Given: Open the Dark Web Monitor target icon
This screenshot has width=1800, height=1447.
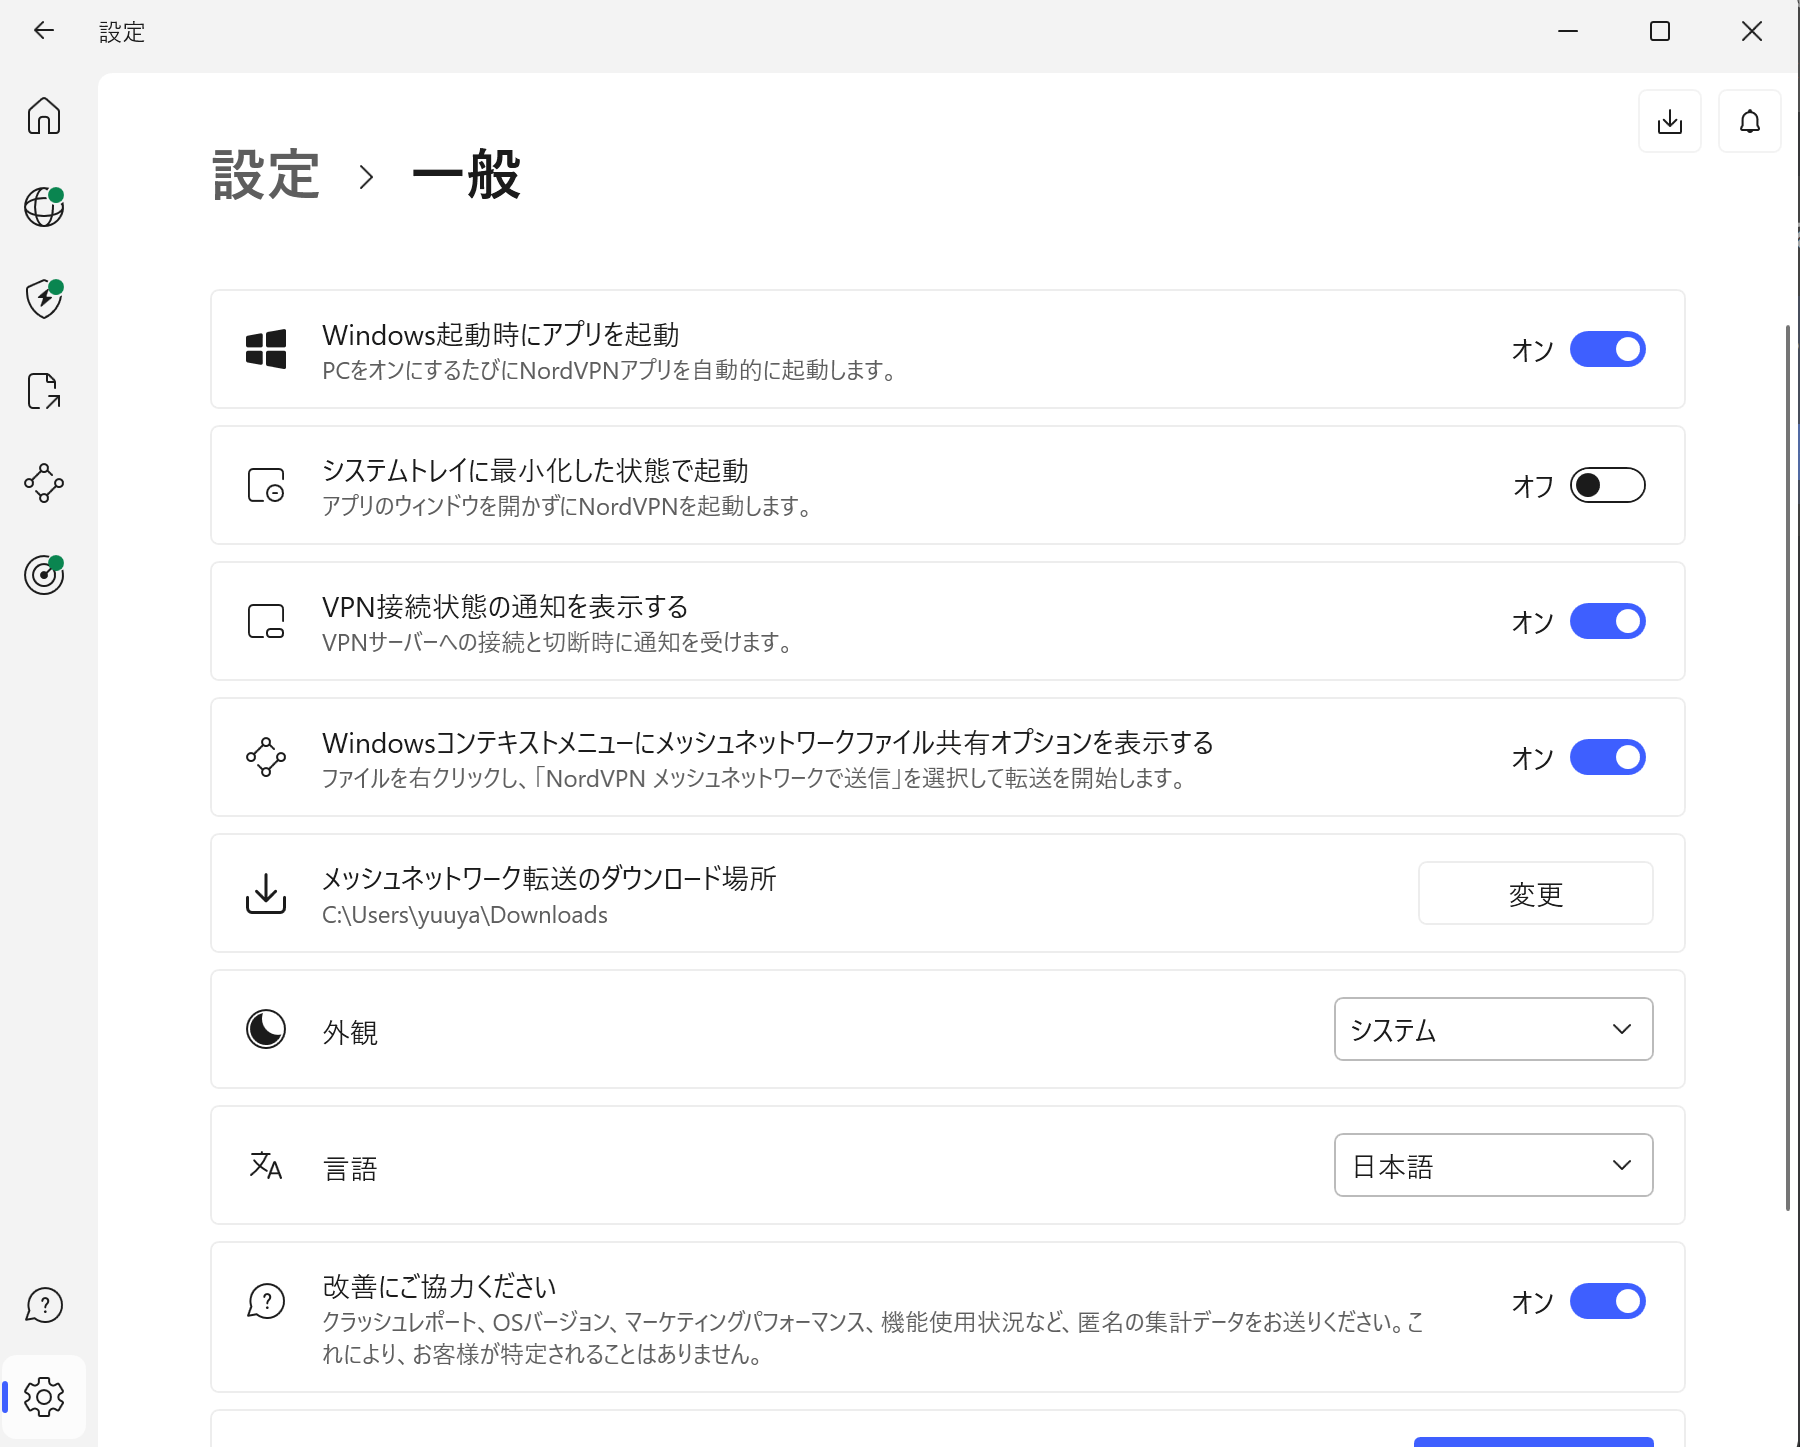Looking at the screenshot, I should tap(44, 575).
